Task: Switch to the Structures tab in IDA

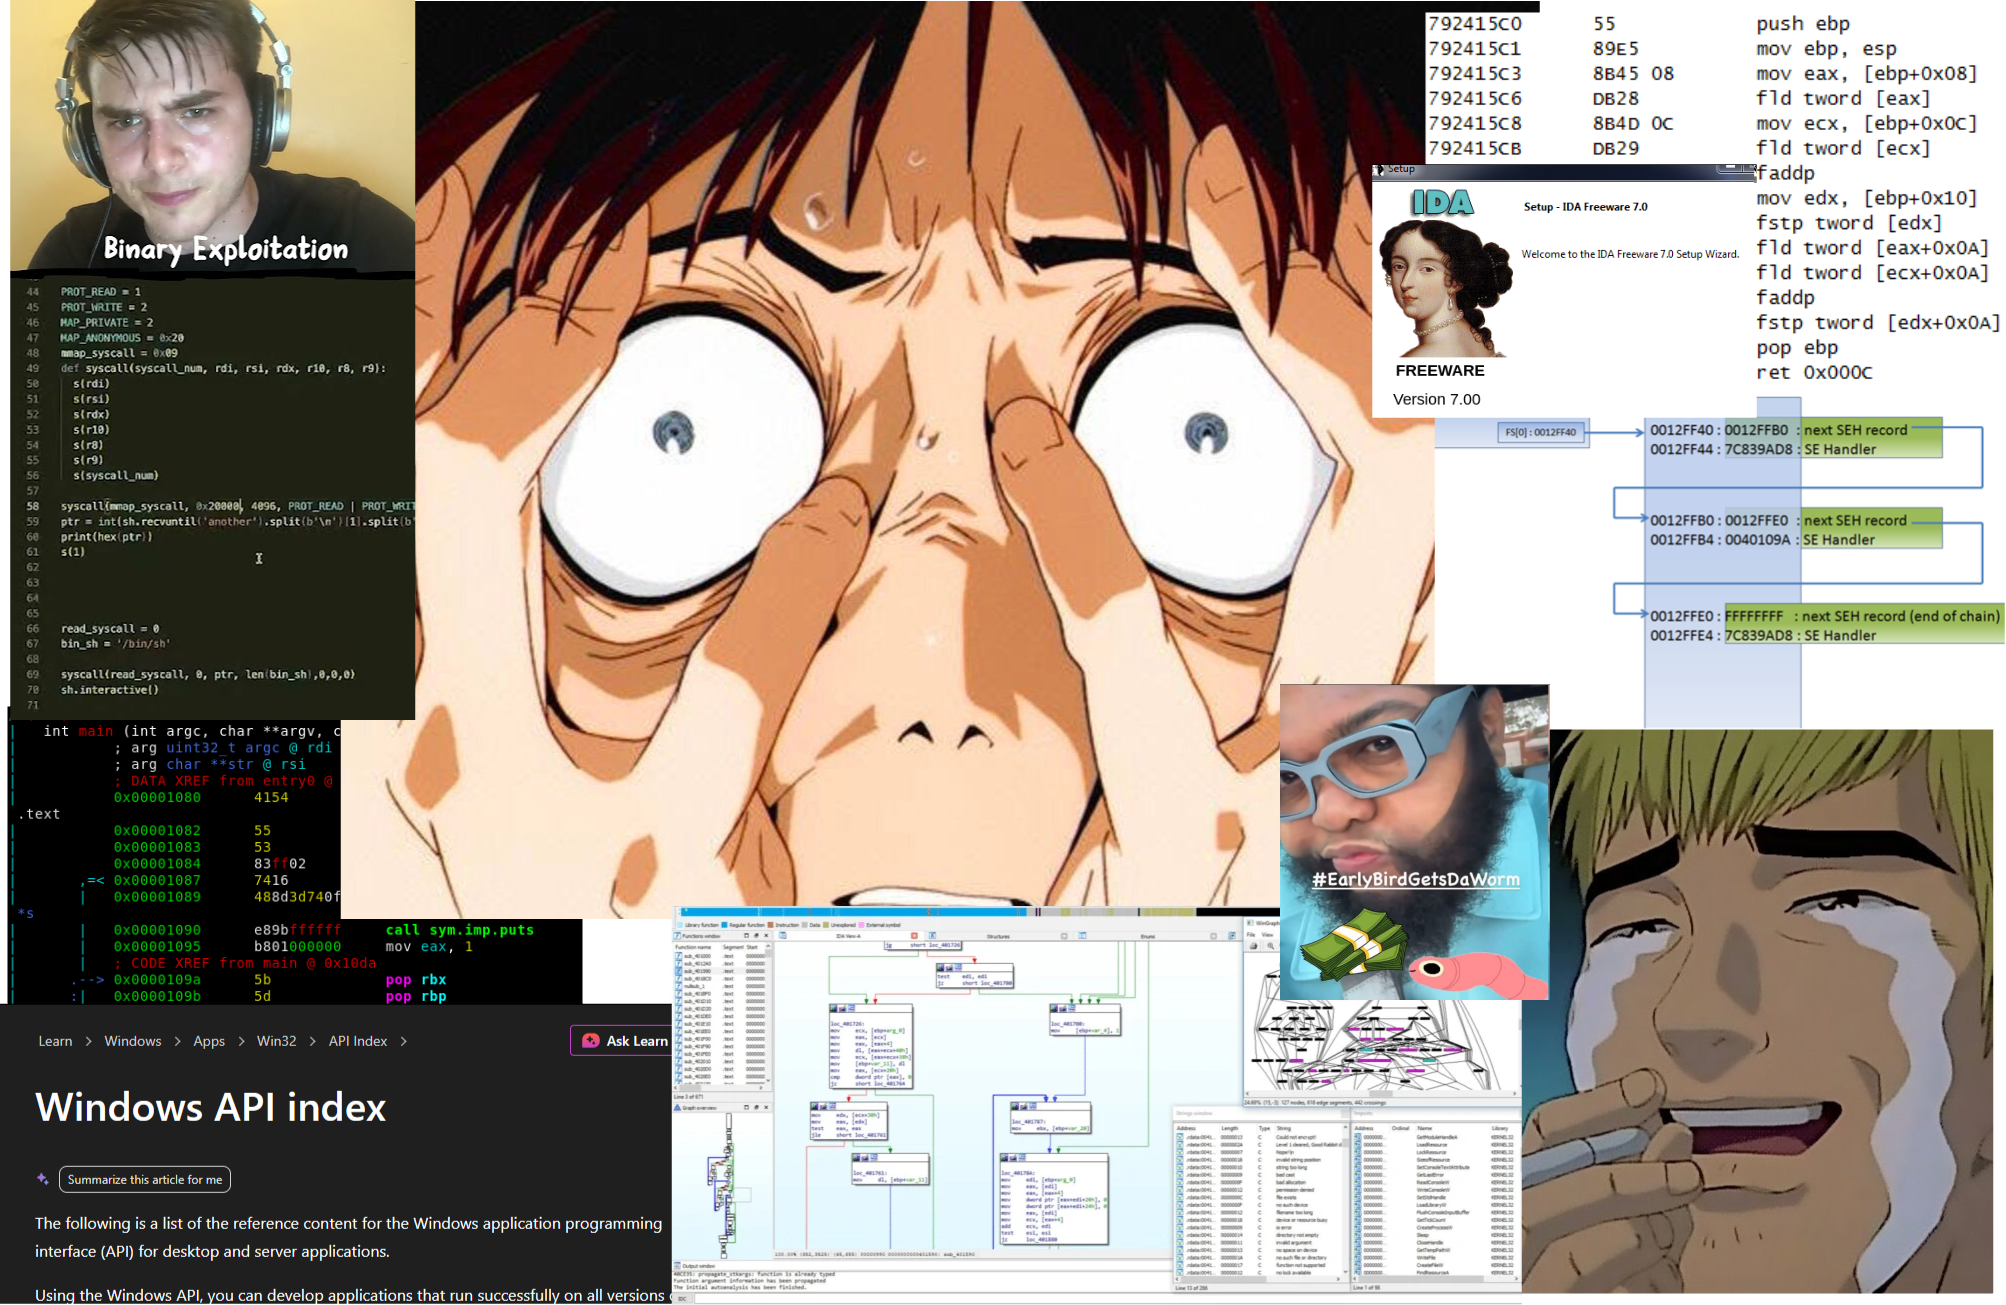Action: click(x=998, y=936)
